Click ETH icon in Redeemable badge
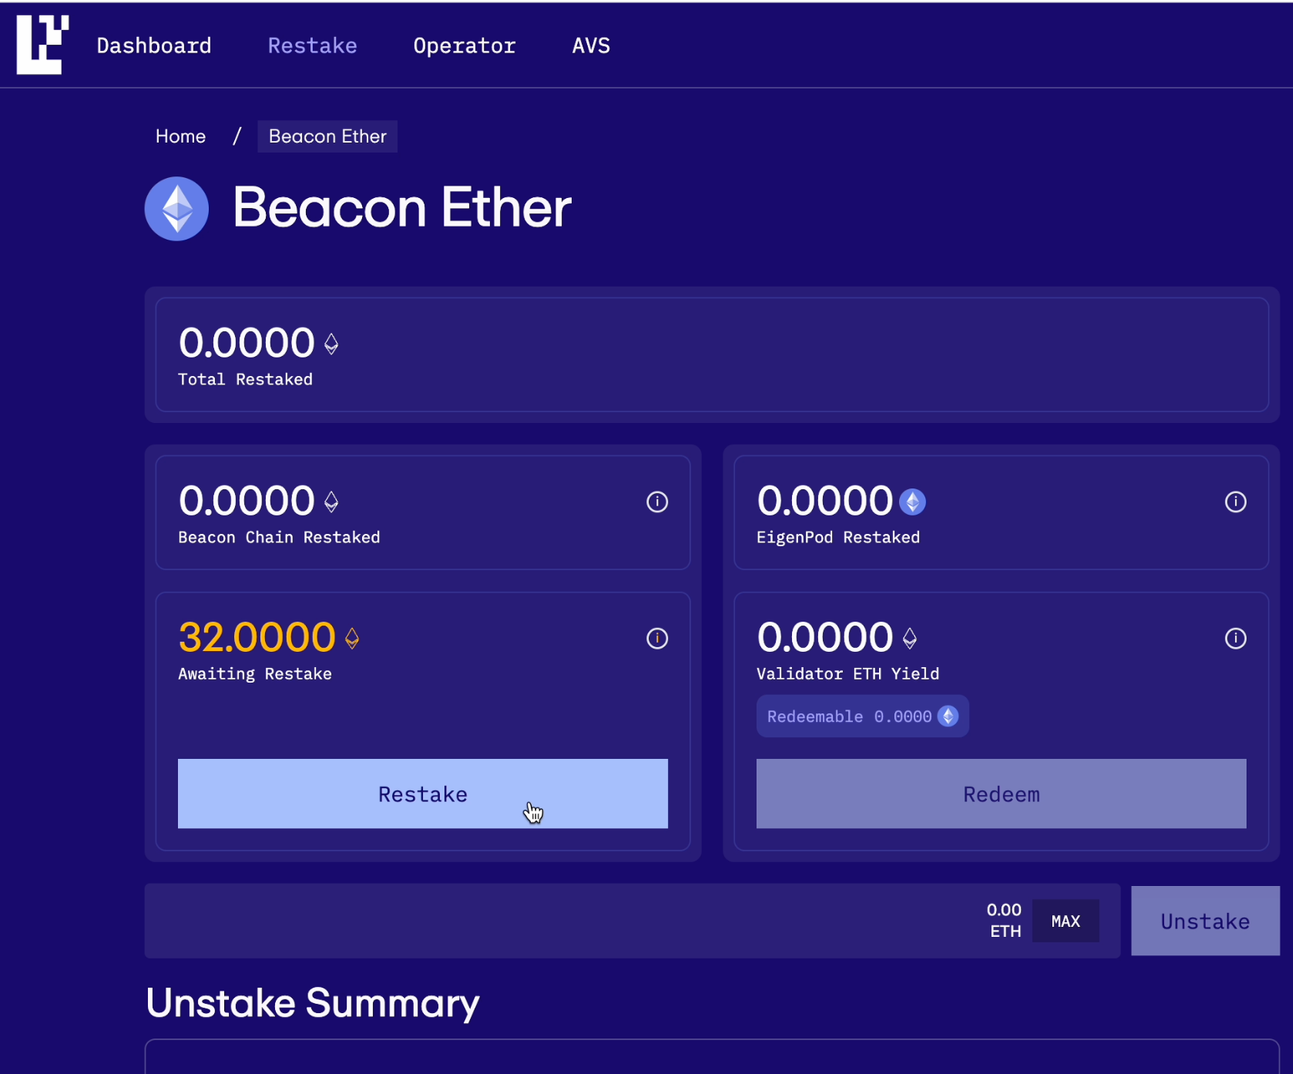The image size is (1293, 1074). pyautogui.click(x=948, y=716)
